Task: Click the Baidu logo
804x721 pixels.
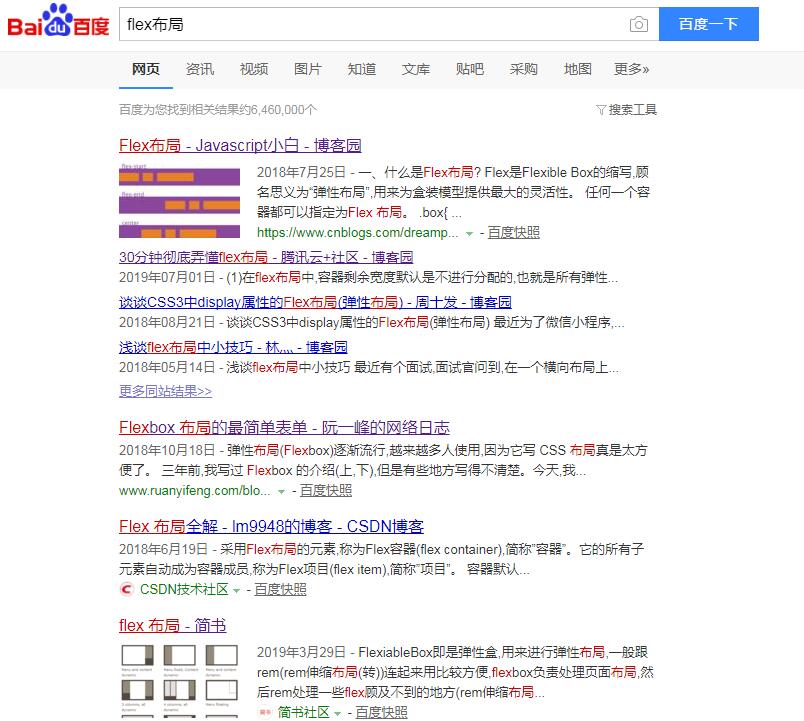Action: tap(58, 22)
